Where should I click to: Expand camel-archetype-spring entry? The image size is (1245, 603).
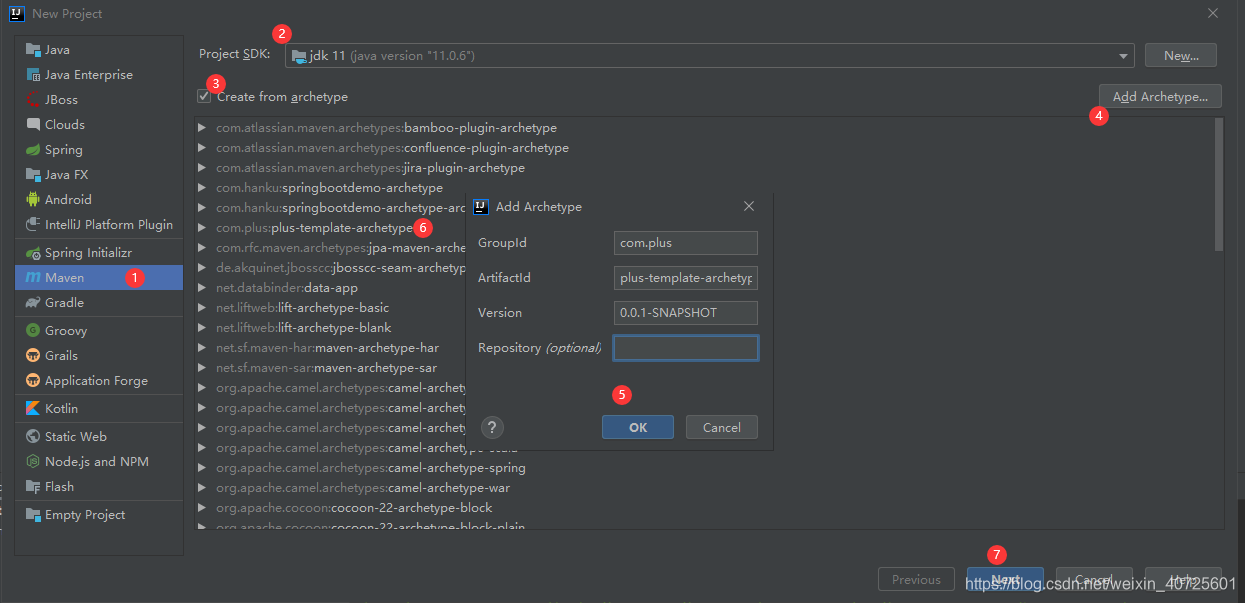pyautogui.click(x=202, y=468)
